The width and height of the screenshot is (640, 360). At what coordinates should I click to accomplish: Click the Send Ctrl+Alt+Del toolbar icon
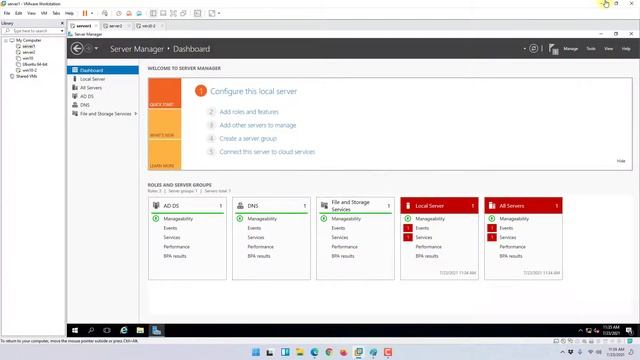104,13
